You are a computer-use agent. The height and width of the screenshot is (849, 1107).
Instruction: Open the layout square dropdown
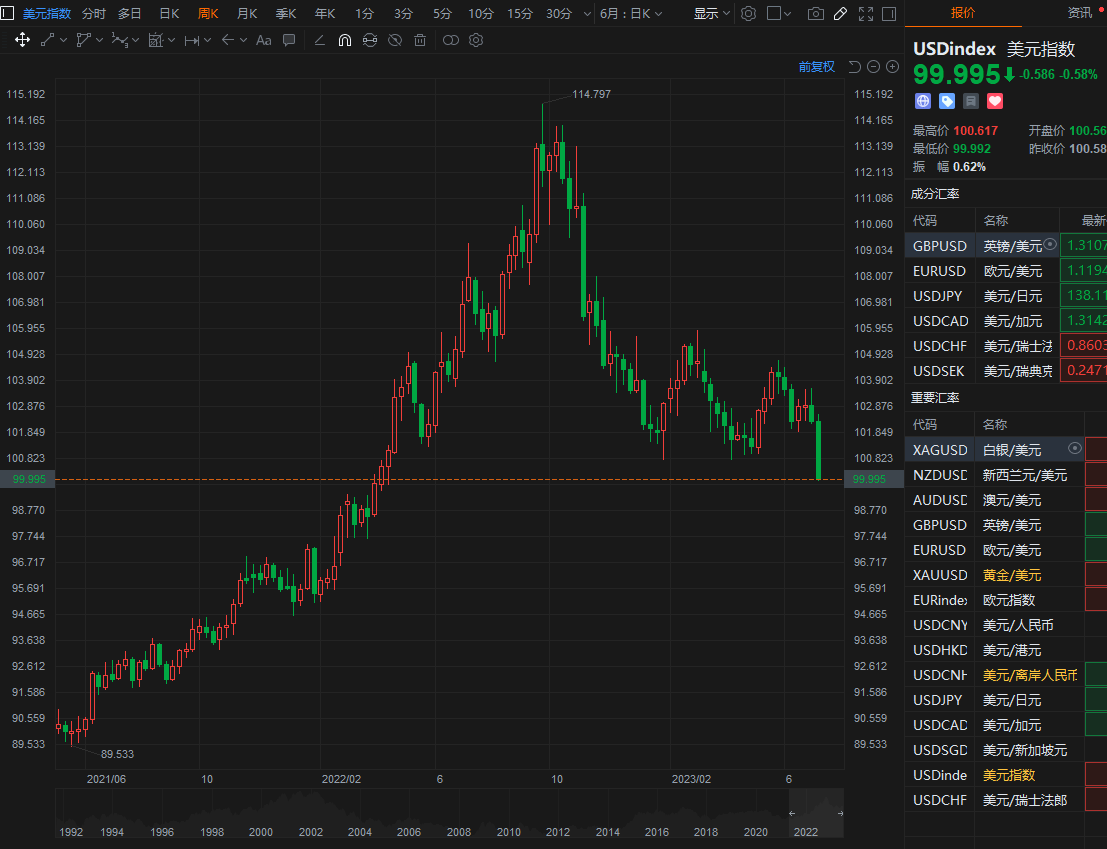[x=779, y=13]
